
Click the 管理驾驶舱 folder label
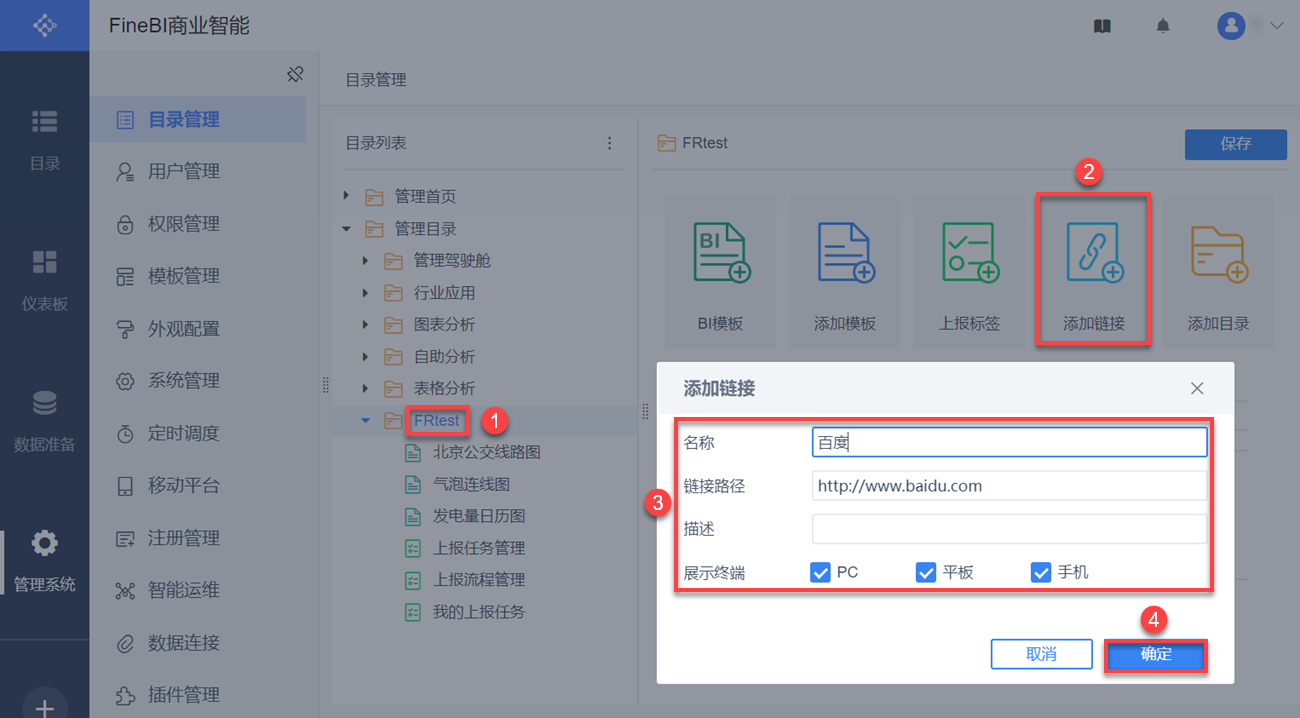click(x=452, y=261)
